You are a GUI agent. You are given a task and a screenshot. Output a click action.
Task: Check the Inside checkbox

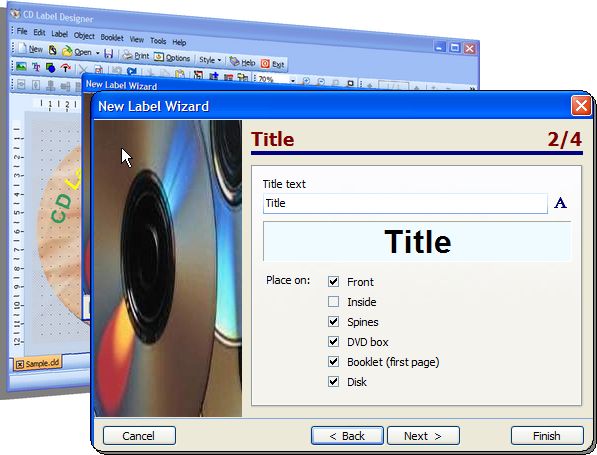point(334,302)
